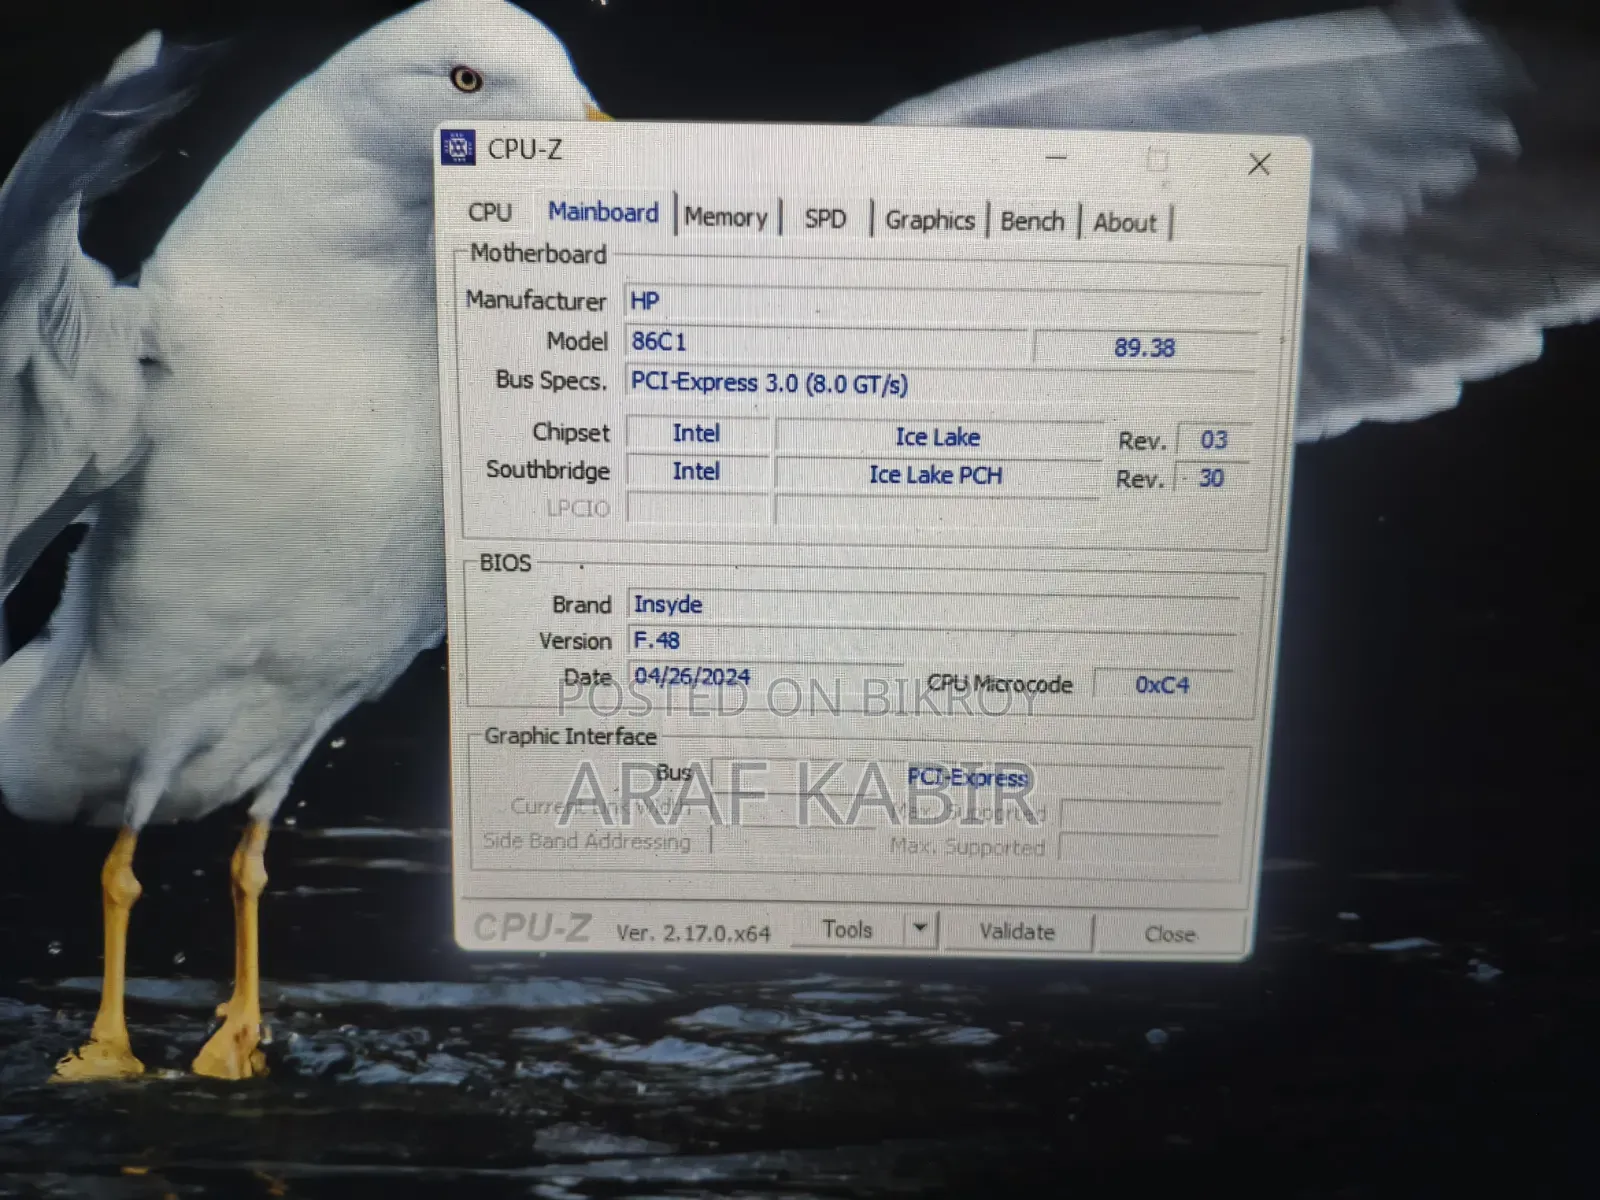This screenshot has height=1200, width=1600.
Task: Click the Southbridge vendor Intel field
Action: point(697,471)
